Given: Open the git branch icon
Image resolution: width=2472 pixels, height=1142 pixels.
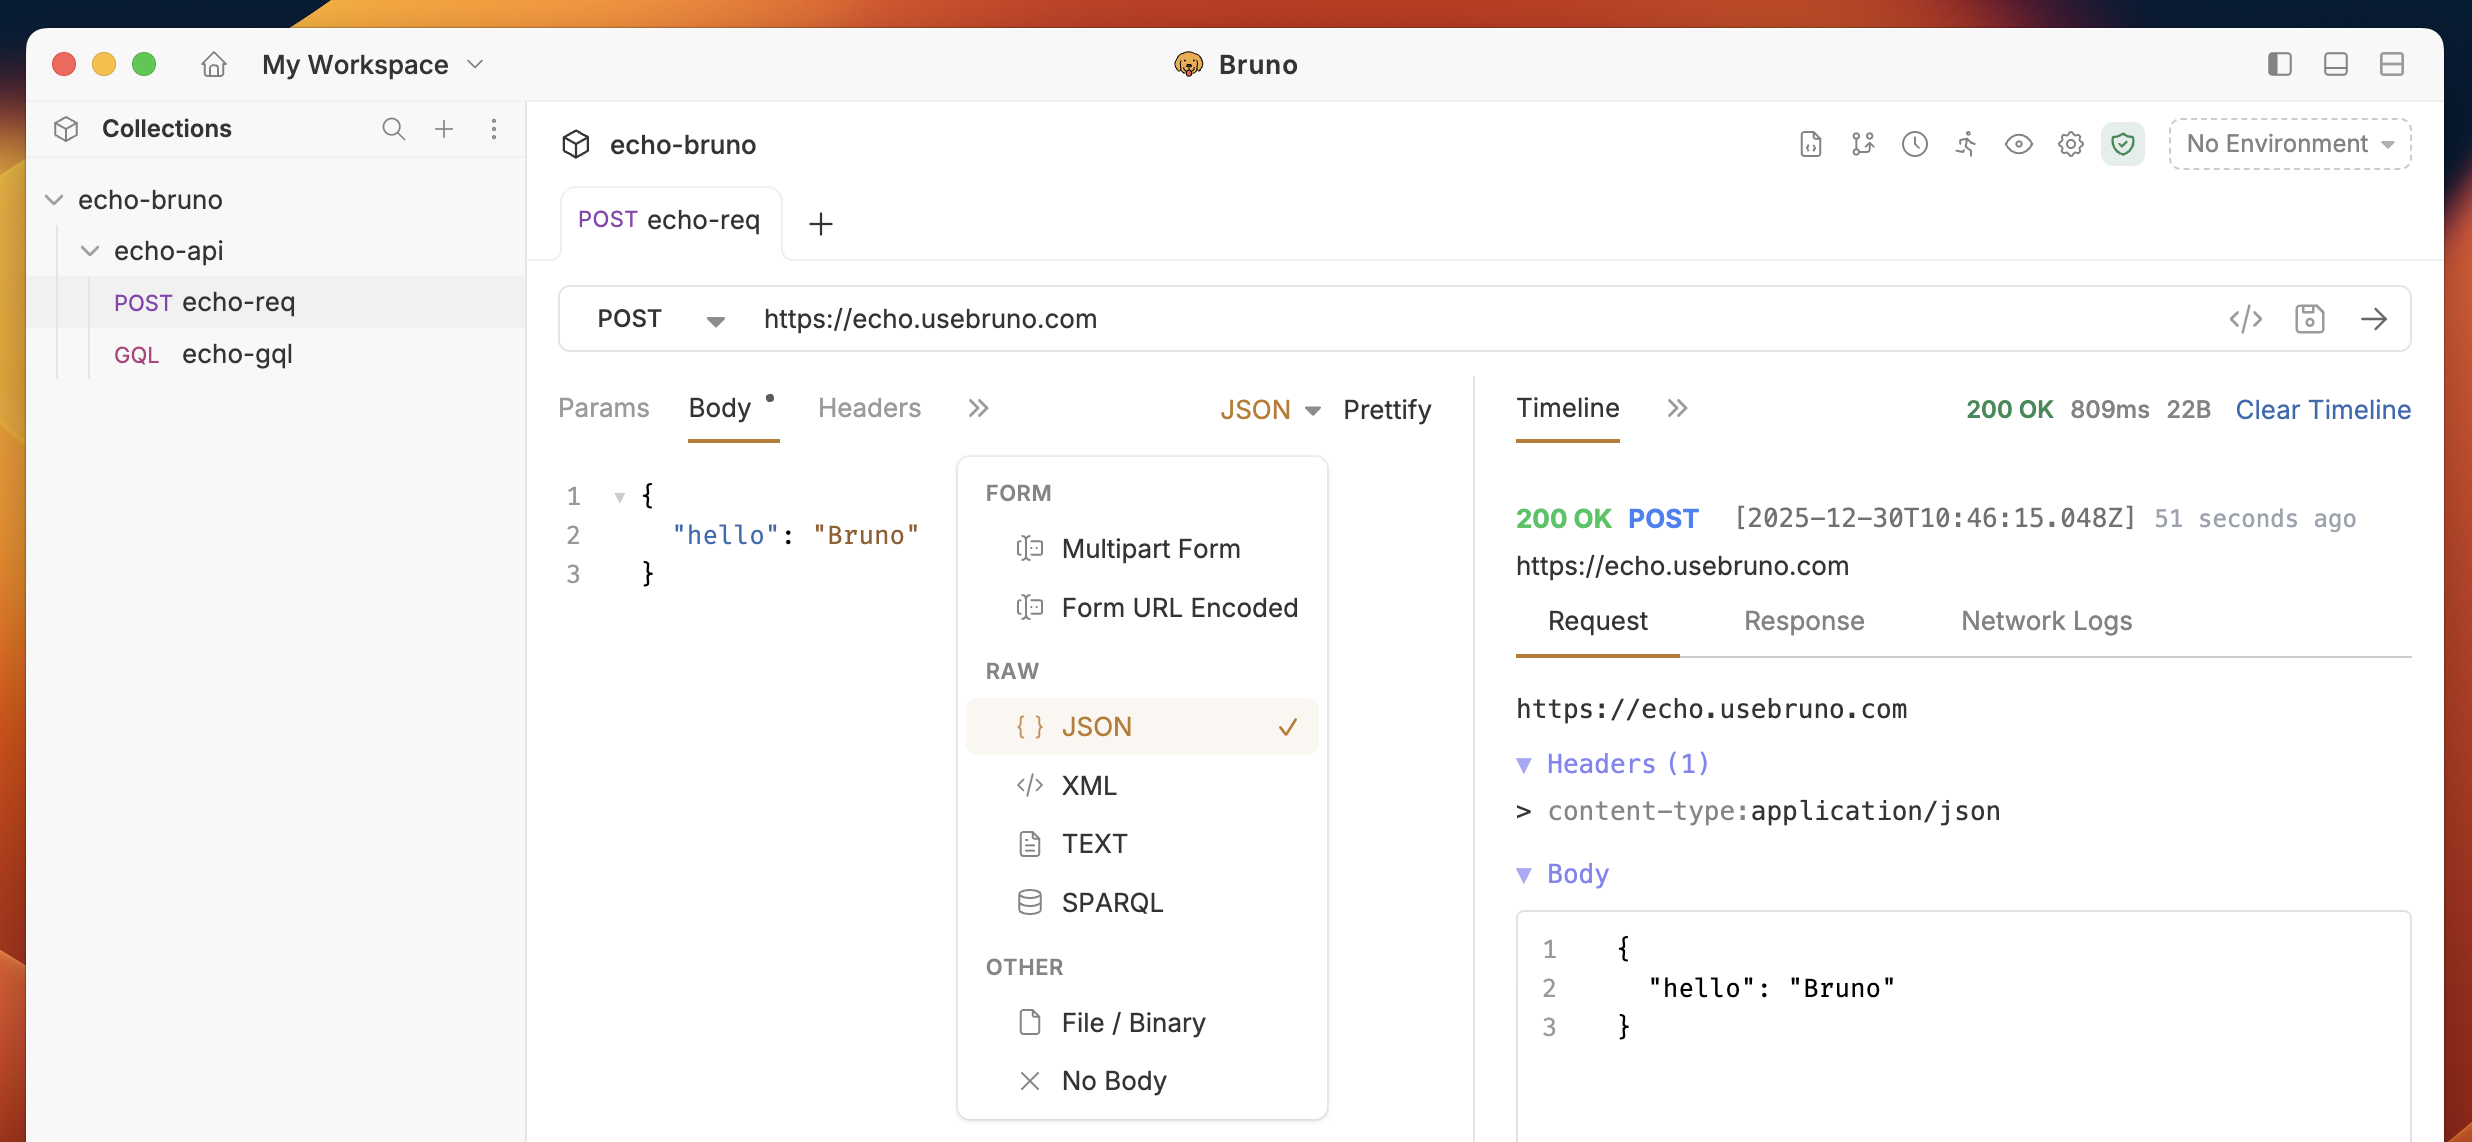Looking at the screenshot, I should click(1862, 144).
